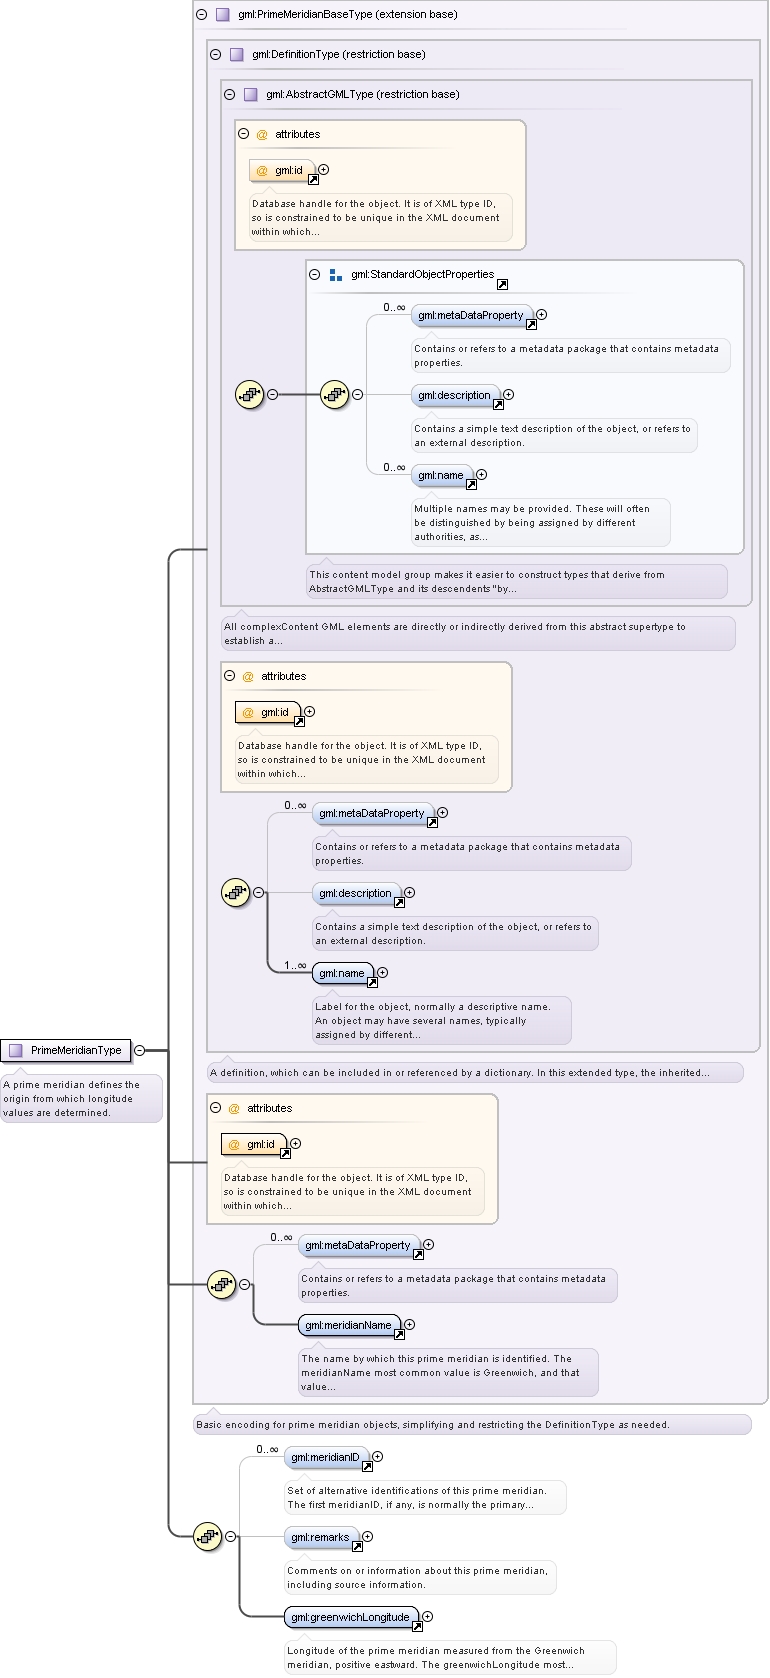Collapse the gml:PrimeMeridianBaseType section
770x1678 pixels.
pos(201,15)
